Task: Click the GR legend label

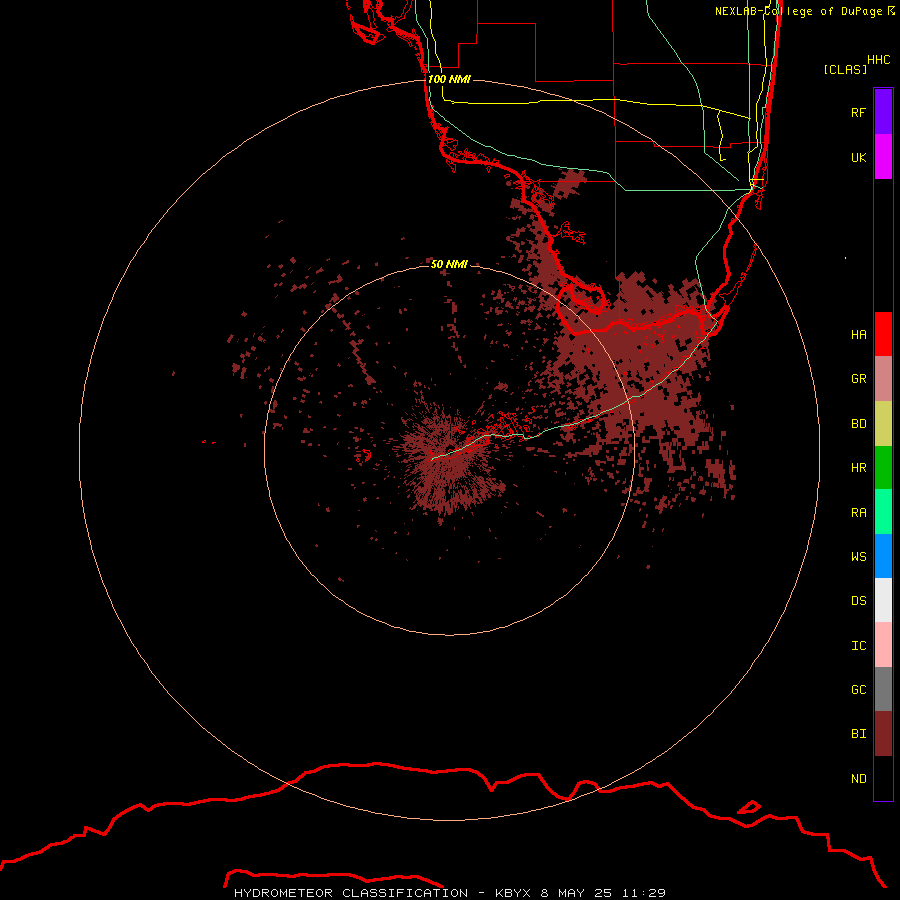Action: click(x=858, y=379)
